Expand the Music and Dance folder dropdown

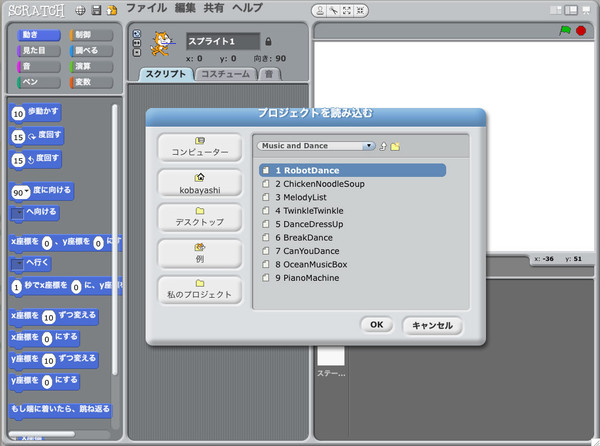369,146
